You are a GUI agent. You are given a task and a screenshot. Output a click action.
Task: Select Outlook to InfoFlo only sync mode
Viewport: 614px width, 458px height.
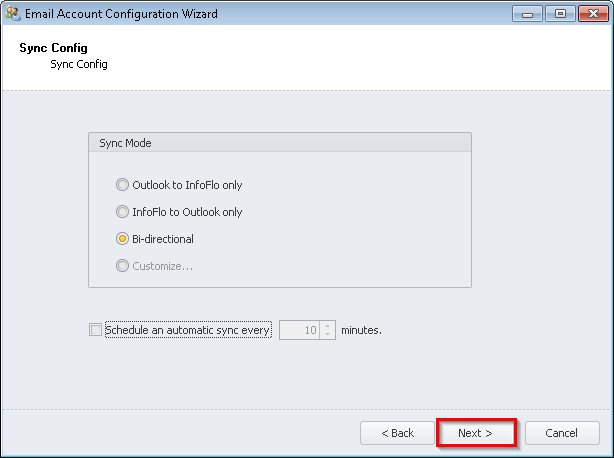(x=123, y=185)
